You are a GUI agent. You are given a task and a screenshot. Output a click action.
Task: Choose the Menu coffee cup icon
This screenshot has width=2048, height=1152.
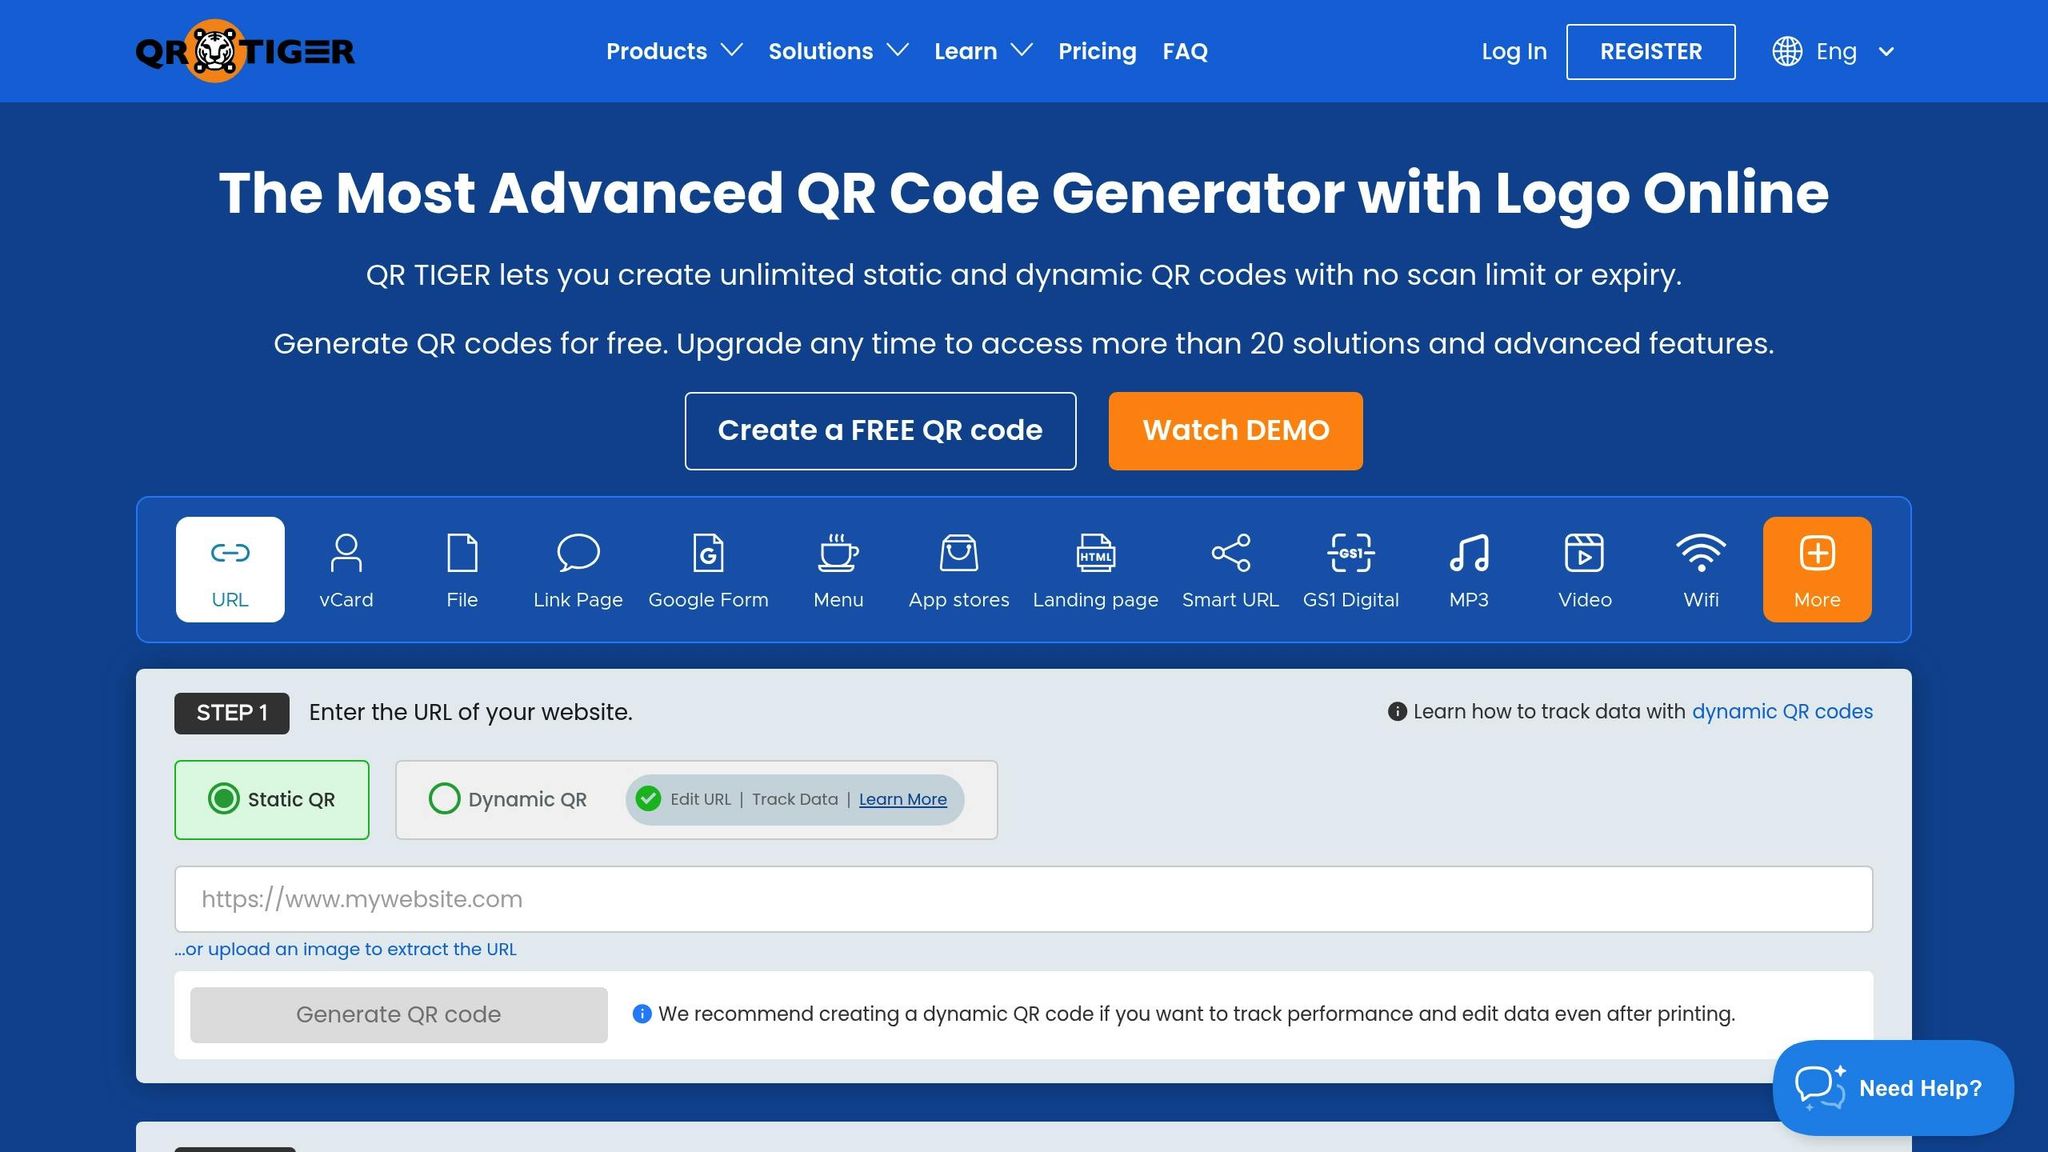click(838, 553)
